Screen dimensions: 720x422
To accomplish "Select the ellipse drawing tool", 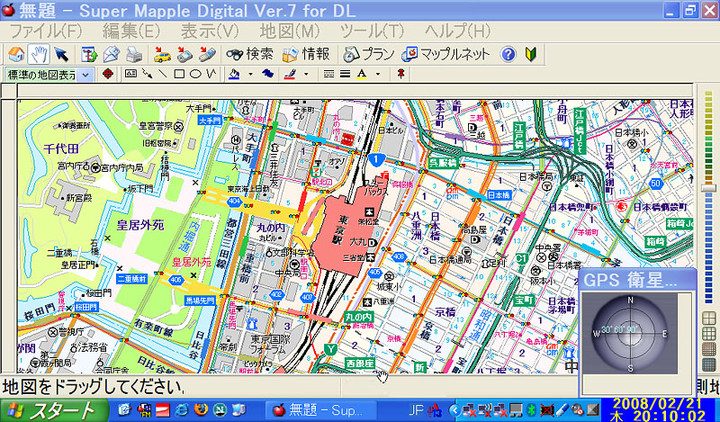I will (195, 73).
